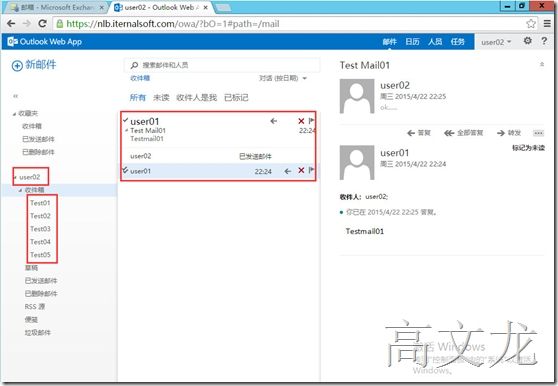Click the browser address bar URL
Viewport: 558px width, 386px height.
click(x=173, y=24)
